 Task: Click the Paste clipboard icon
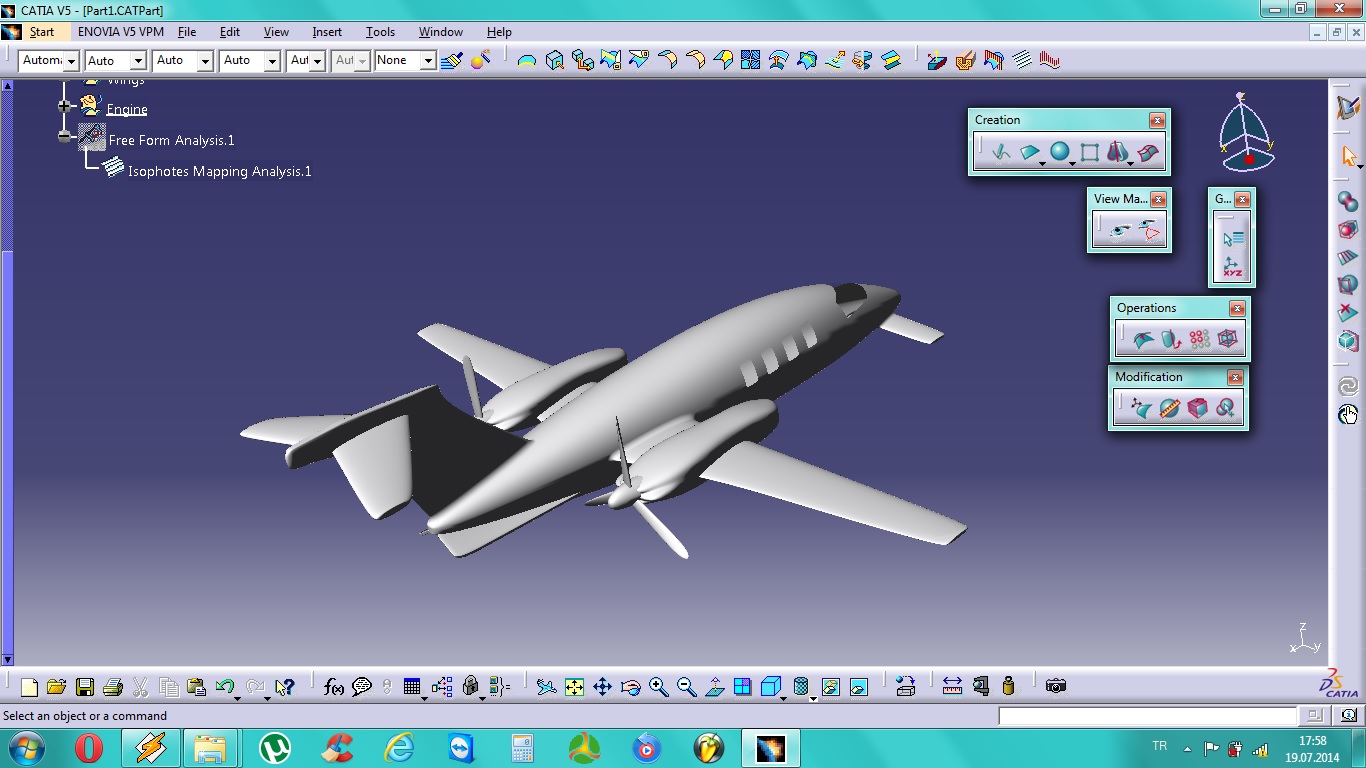pyautogui.click(x=196, y=687)
